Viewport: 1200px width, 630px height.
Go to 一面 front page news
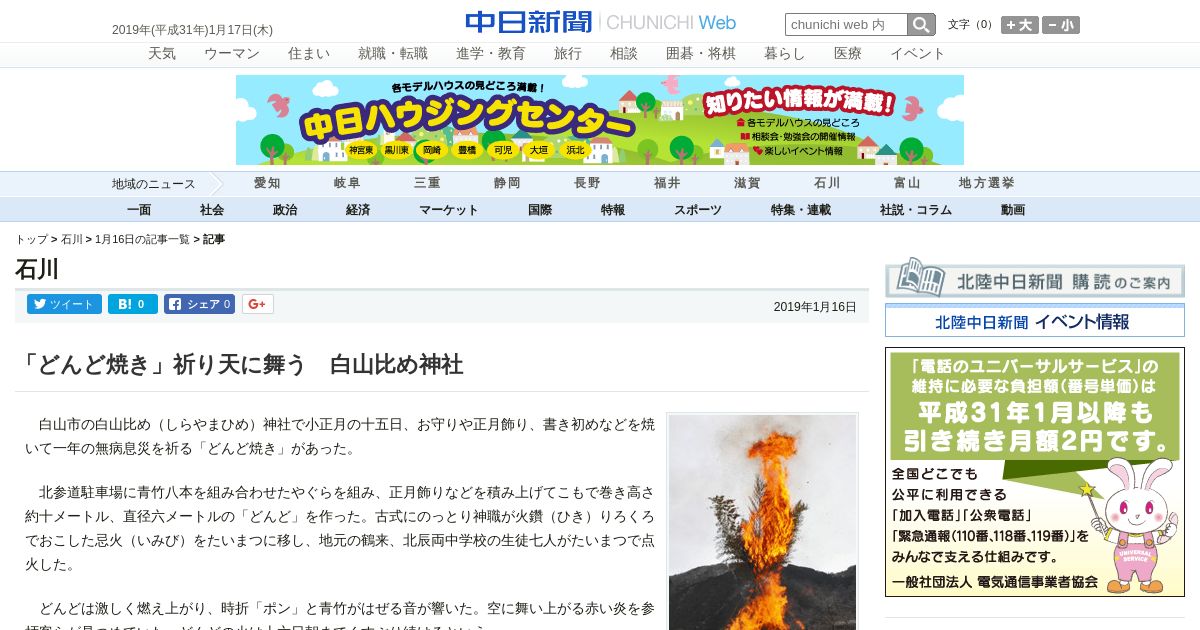(139, 210)
